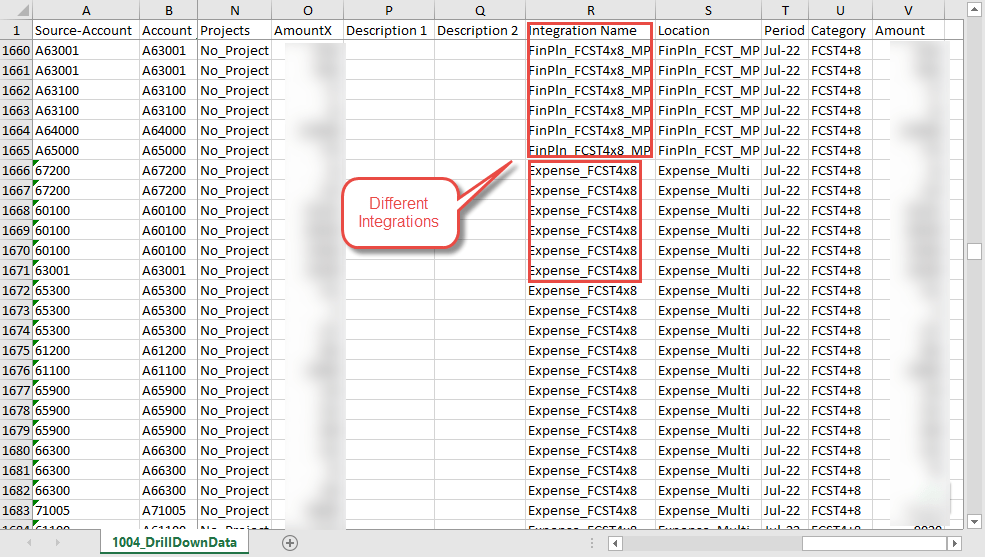Image resolution: width=985 pixels, height=557 pixels.
Task: Click the horizontal scrollbar thumb
Action: (x=875, y=543)
